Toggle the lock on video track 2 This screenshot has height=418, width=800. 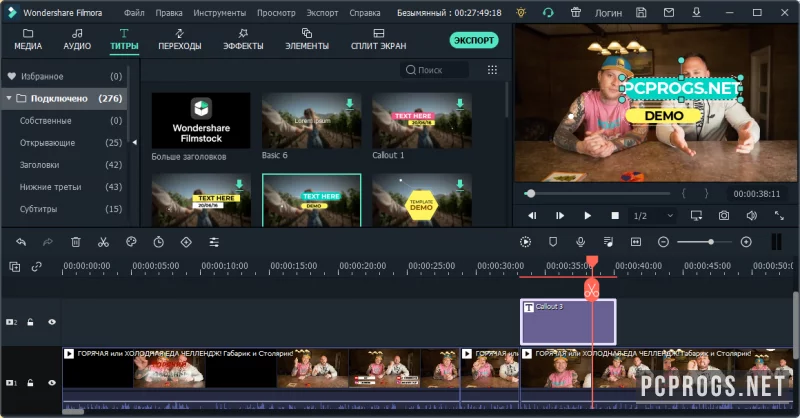point(31,322)
